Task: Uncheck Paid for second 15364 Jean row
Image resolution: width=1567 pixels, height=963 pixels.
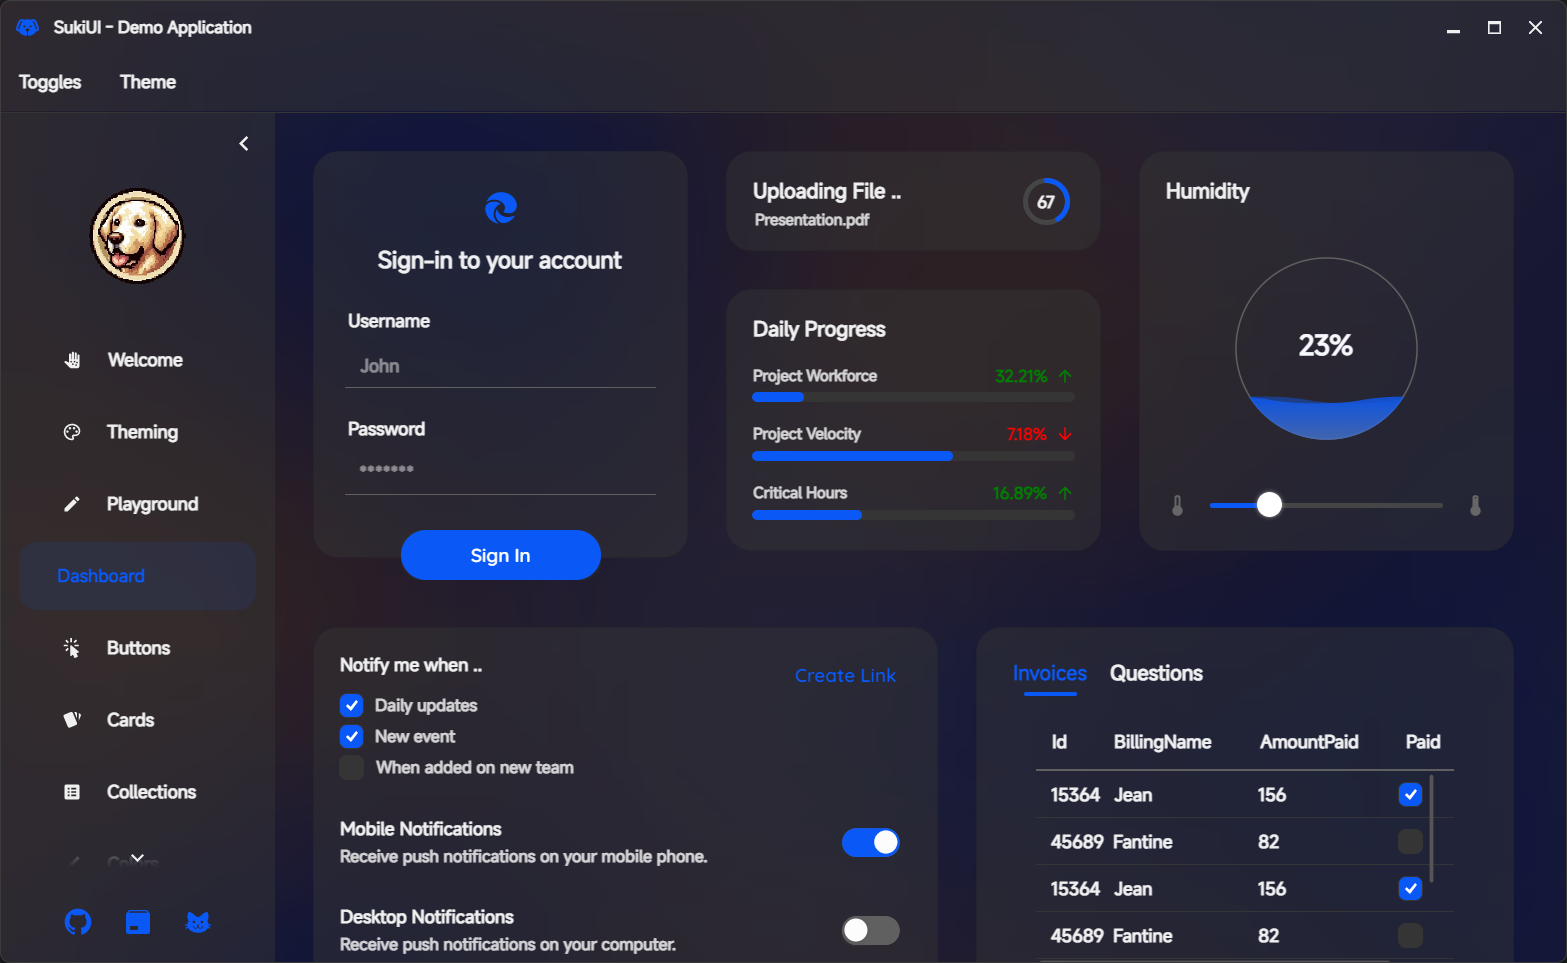Action: point(1410,889)
